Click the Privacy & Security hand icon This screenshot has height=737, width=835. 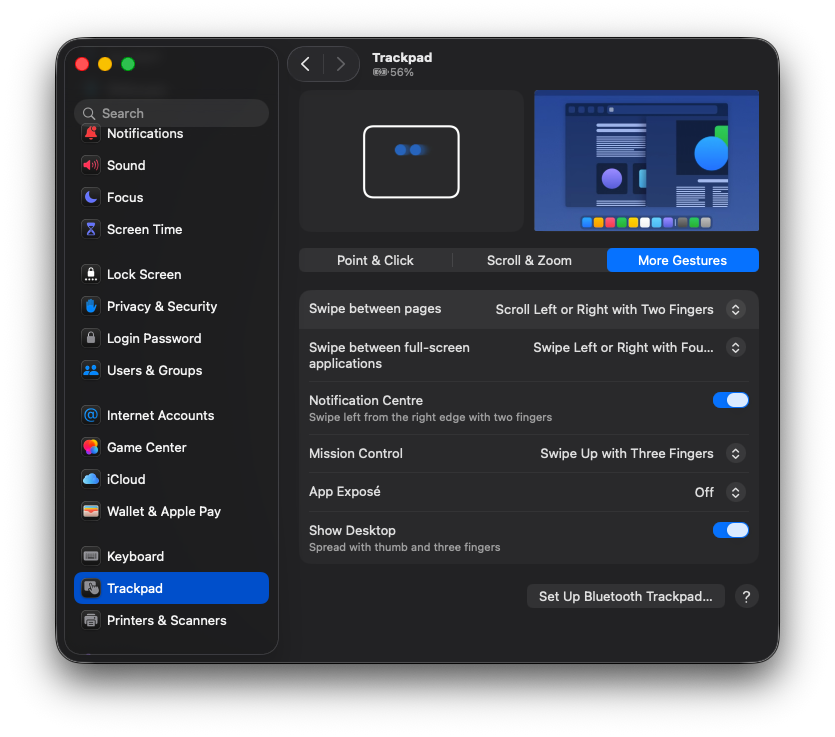(x=91, y=307)
